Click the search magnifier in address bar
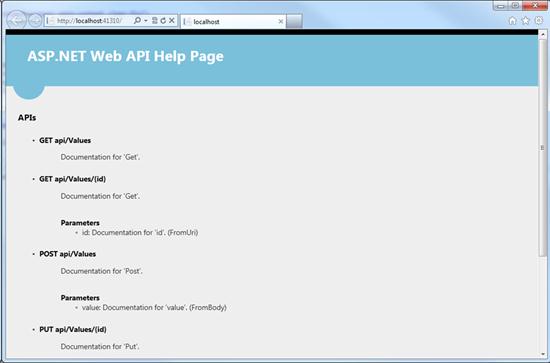The height and width of the screenshot is (363, 550). [x=138, y=21]
